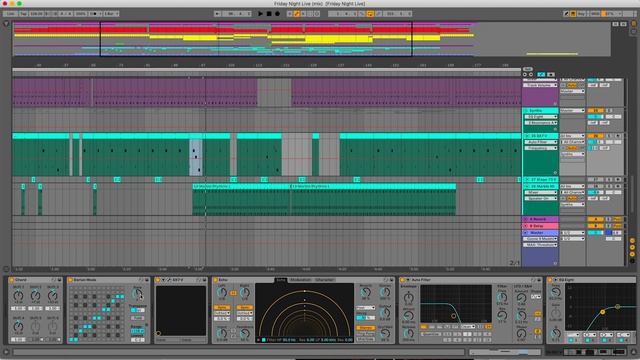Click the Tap tempo button
Viewport: 640px width, 360px height.
click(x=23, y=13)
